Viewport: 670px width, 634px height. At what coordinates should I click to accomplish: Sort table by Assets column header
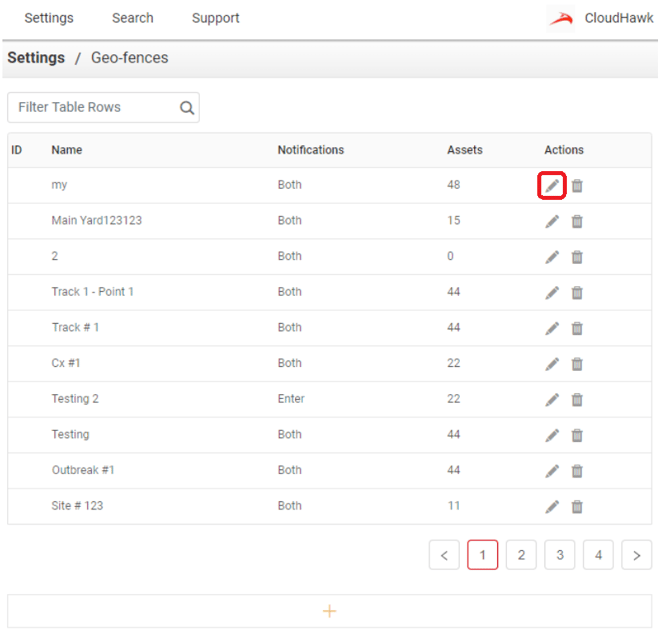(464, 150)
